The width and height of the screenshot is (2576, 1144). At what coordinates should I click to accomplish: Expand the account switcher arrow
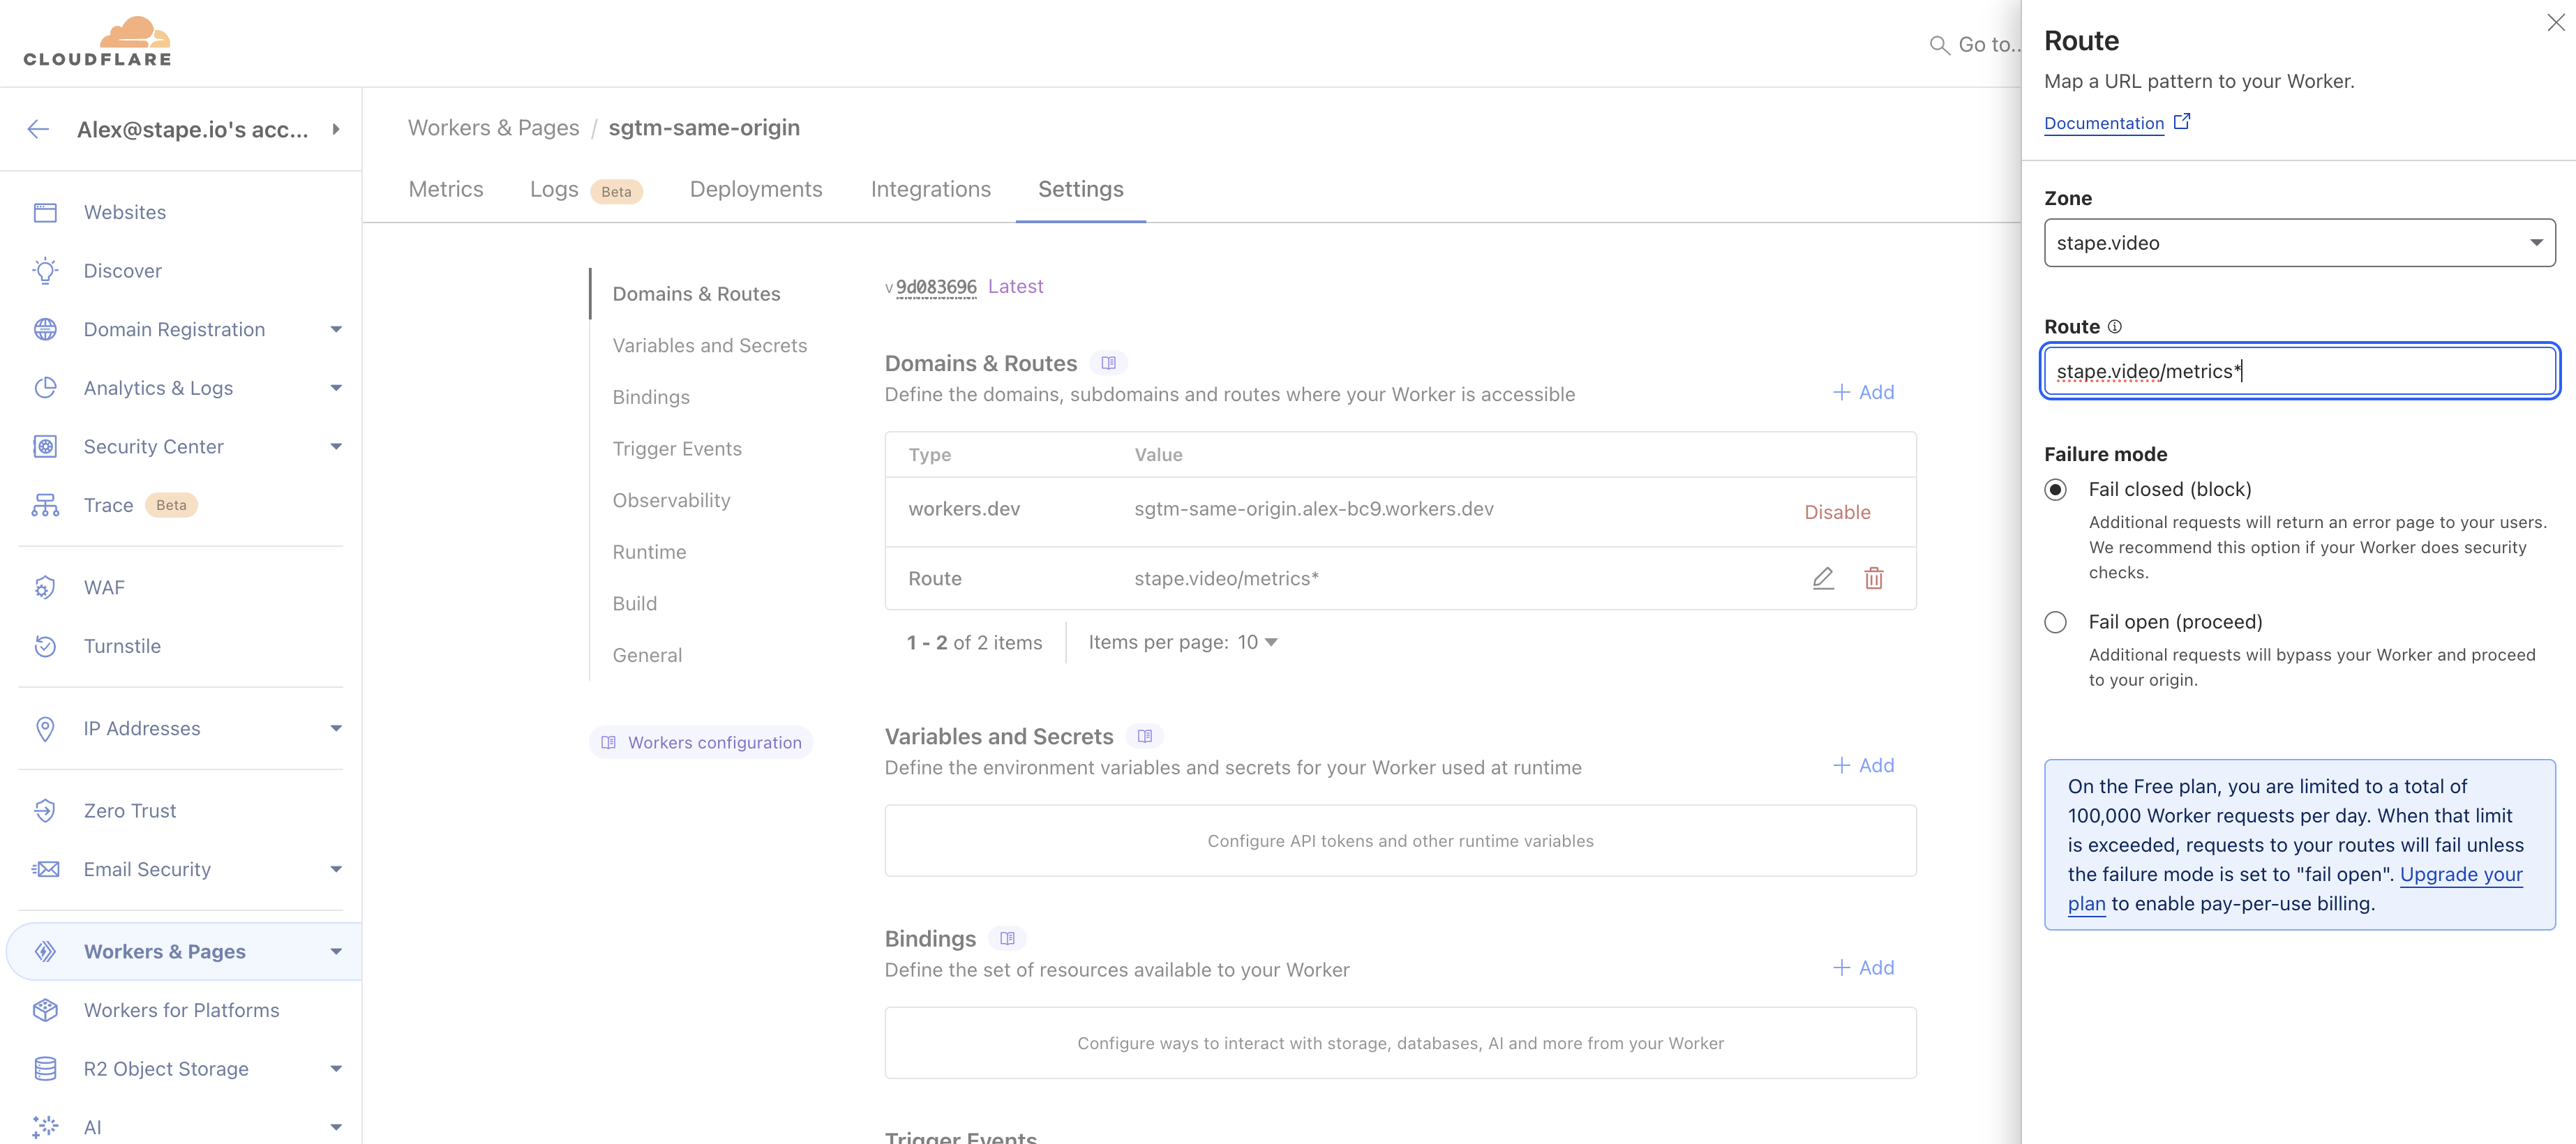pos(336,129)
